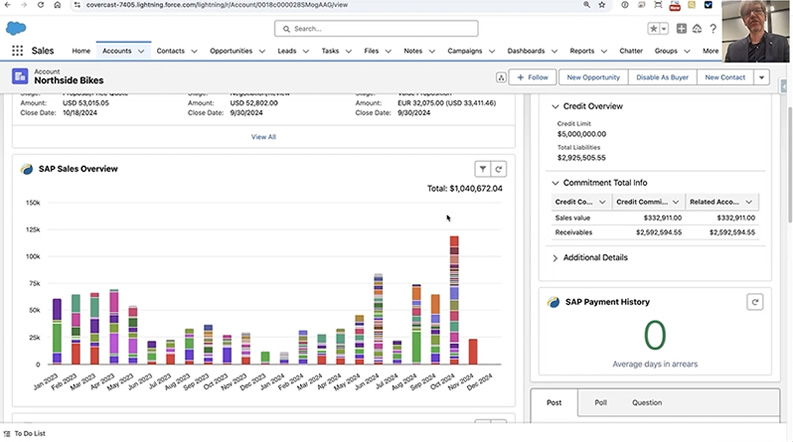Click the Sales value row label

pyautogui.click(x=572, y=218)
